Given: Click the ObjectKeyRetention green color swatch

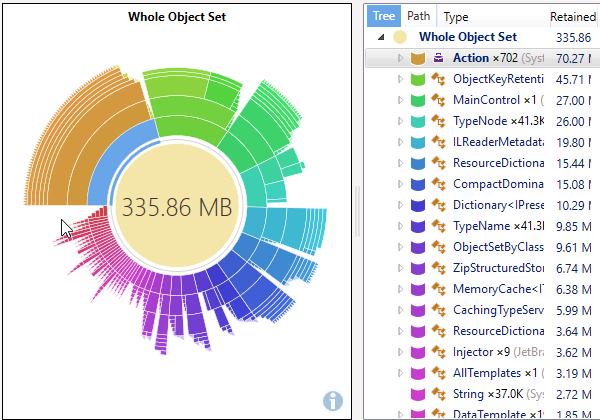Looking at the screenshot, I should tap(418, 79).
